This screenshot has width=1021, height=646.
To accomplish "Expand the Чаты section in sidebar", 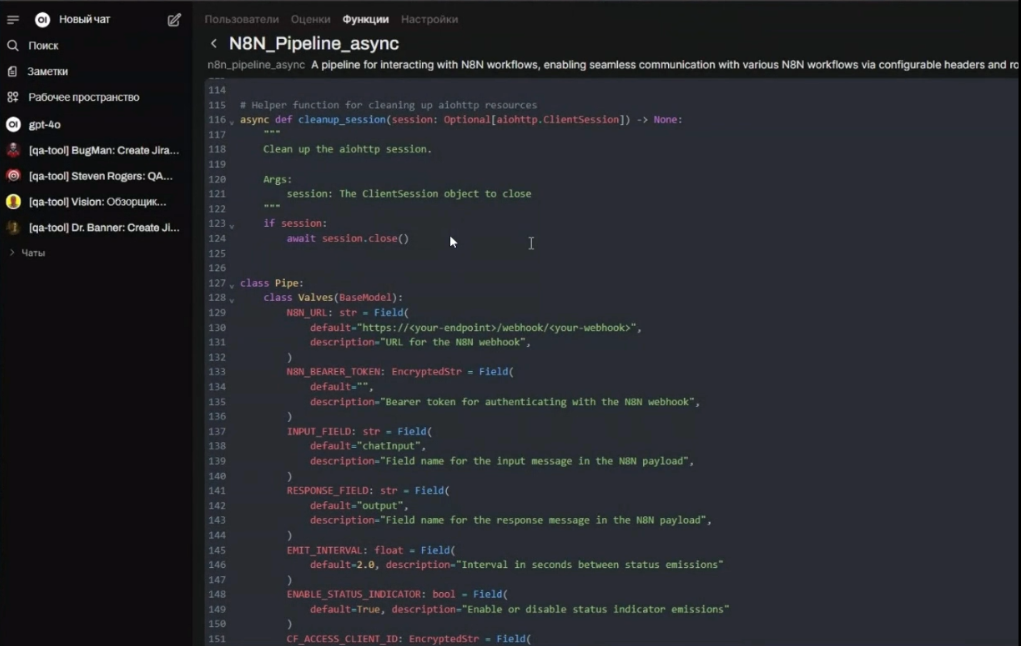I will tap(32, 254).
